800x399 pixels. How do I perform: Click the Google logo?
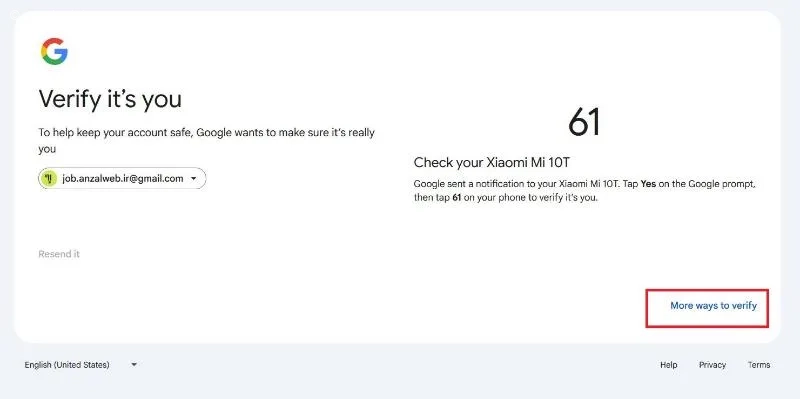point(54,51)
